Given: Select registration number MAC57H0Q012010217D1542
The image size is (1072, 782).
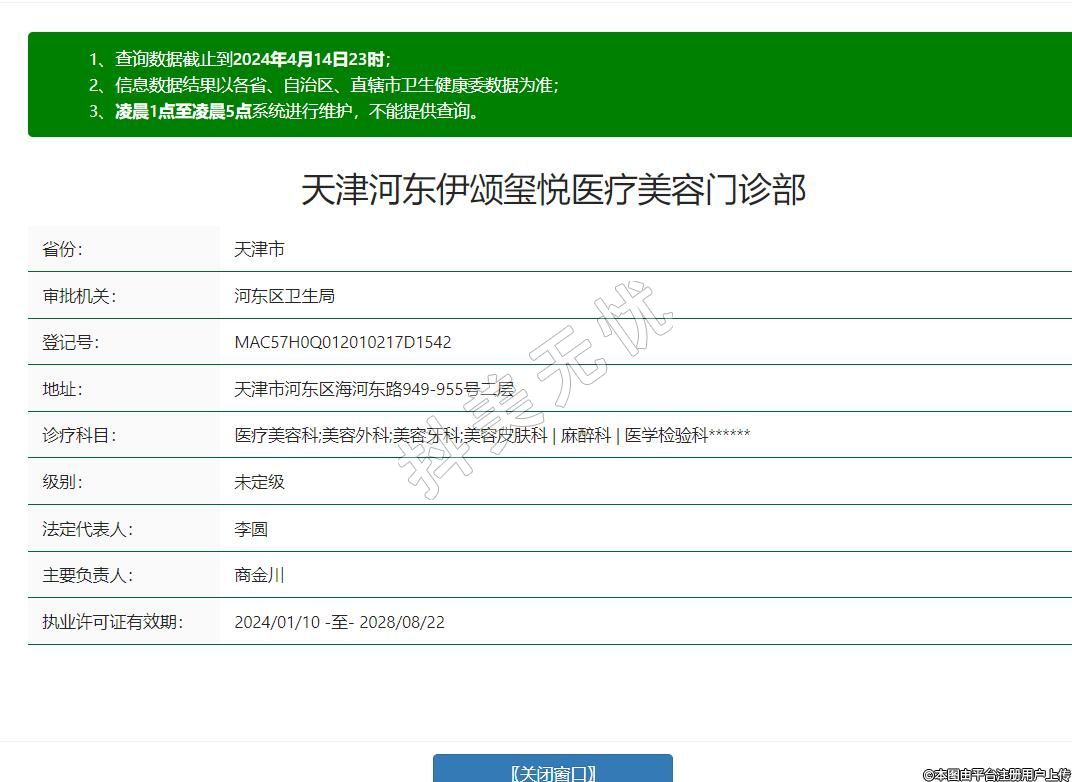Looking at the screenshot, I should click(x=343, y=342).
